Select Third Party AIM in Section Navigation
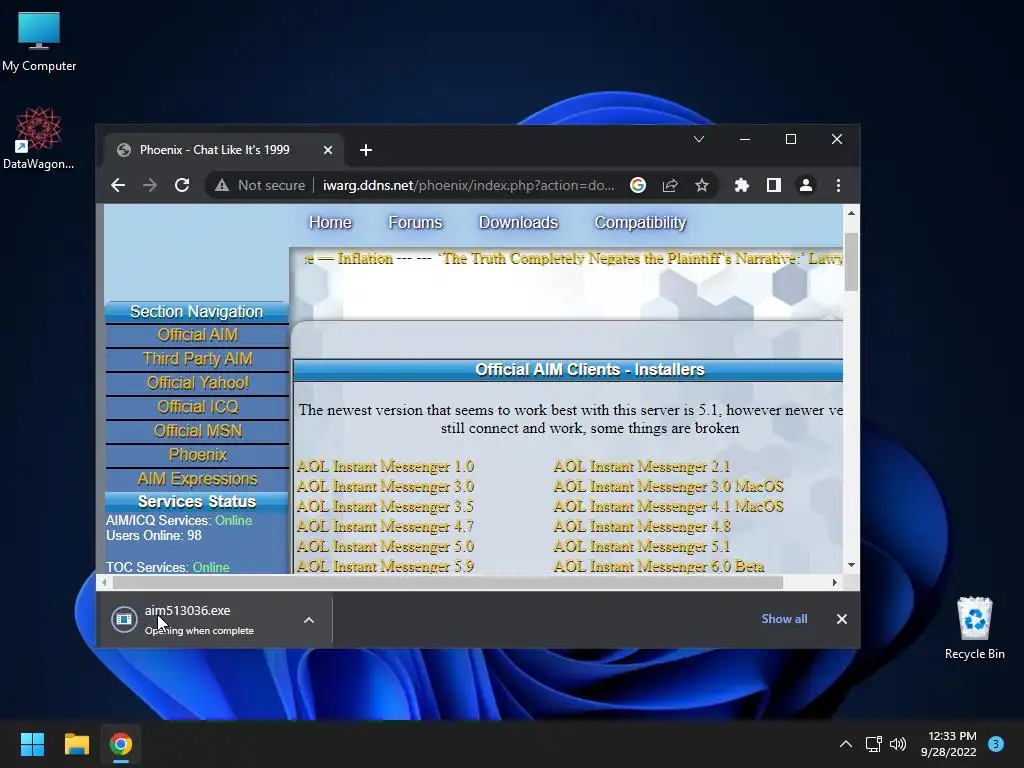1024x768 pixels. tap(197, 359)
